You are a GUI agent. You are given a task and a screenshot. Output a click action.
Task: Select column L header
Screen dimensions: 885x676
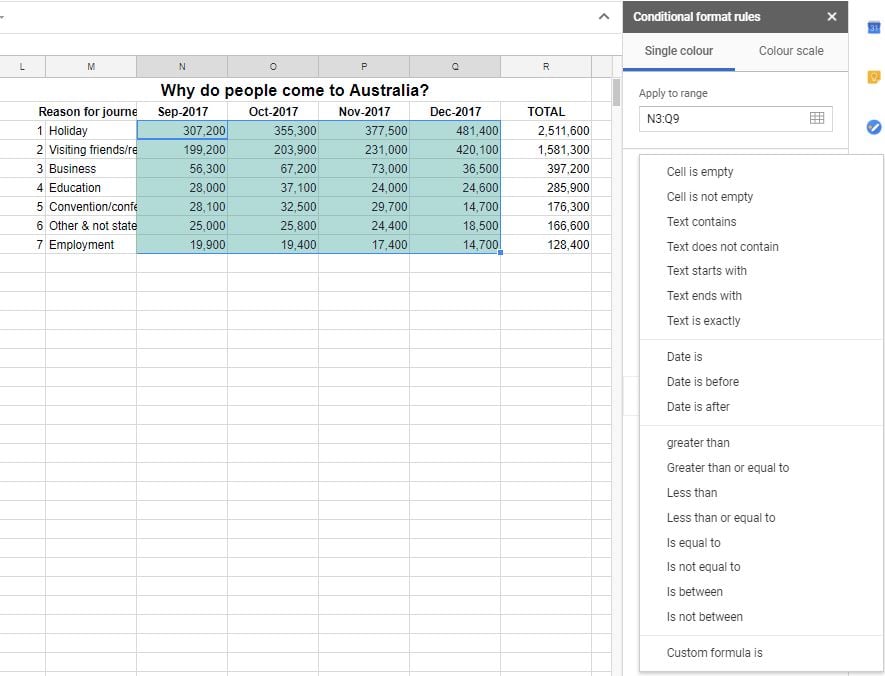22,67
